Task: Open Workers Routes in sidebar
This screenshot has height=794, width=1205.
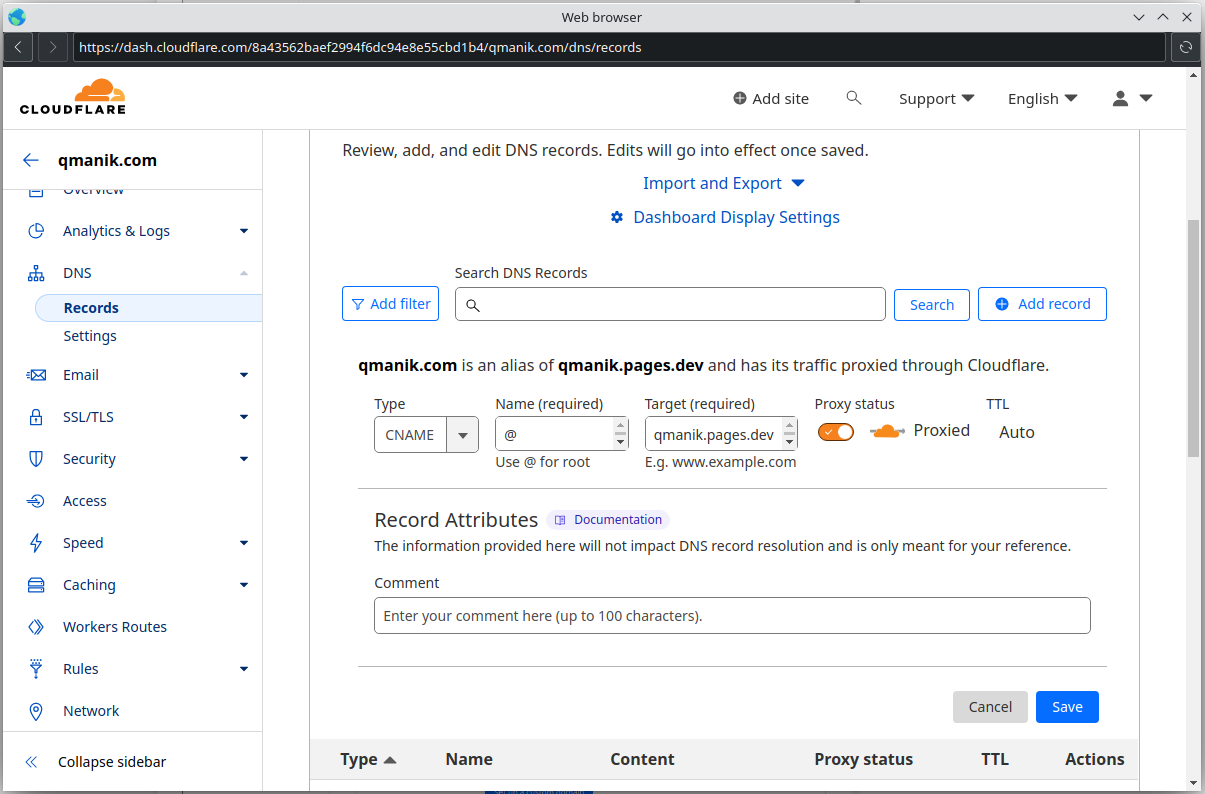Action: tap(114, 627)
